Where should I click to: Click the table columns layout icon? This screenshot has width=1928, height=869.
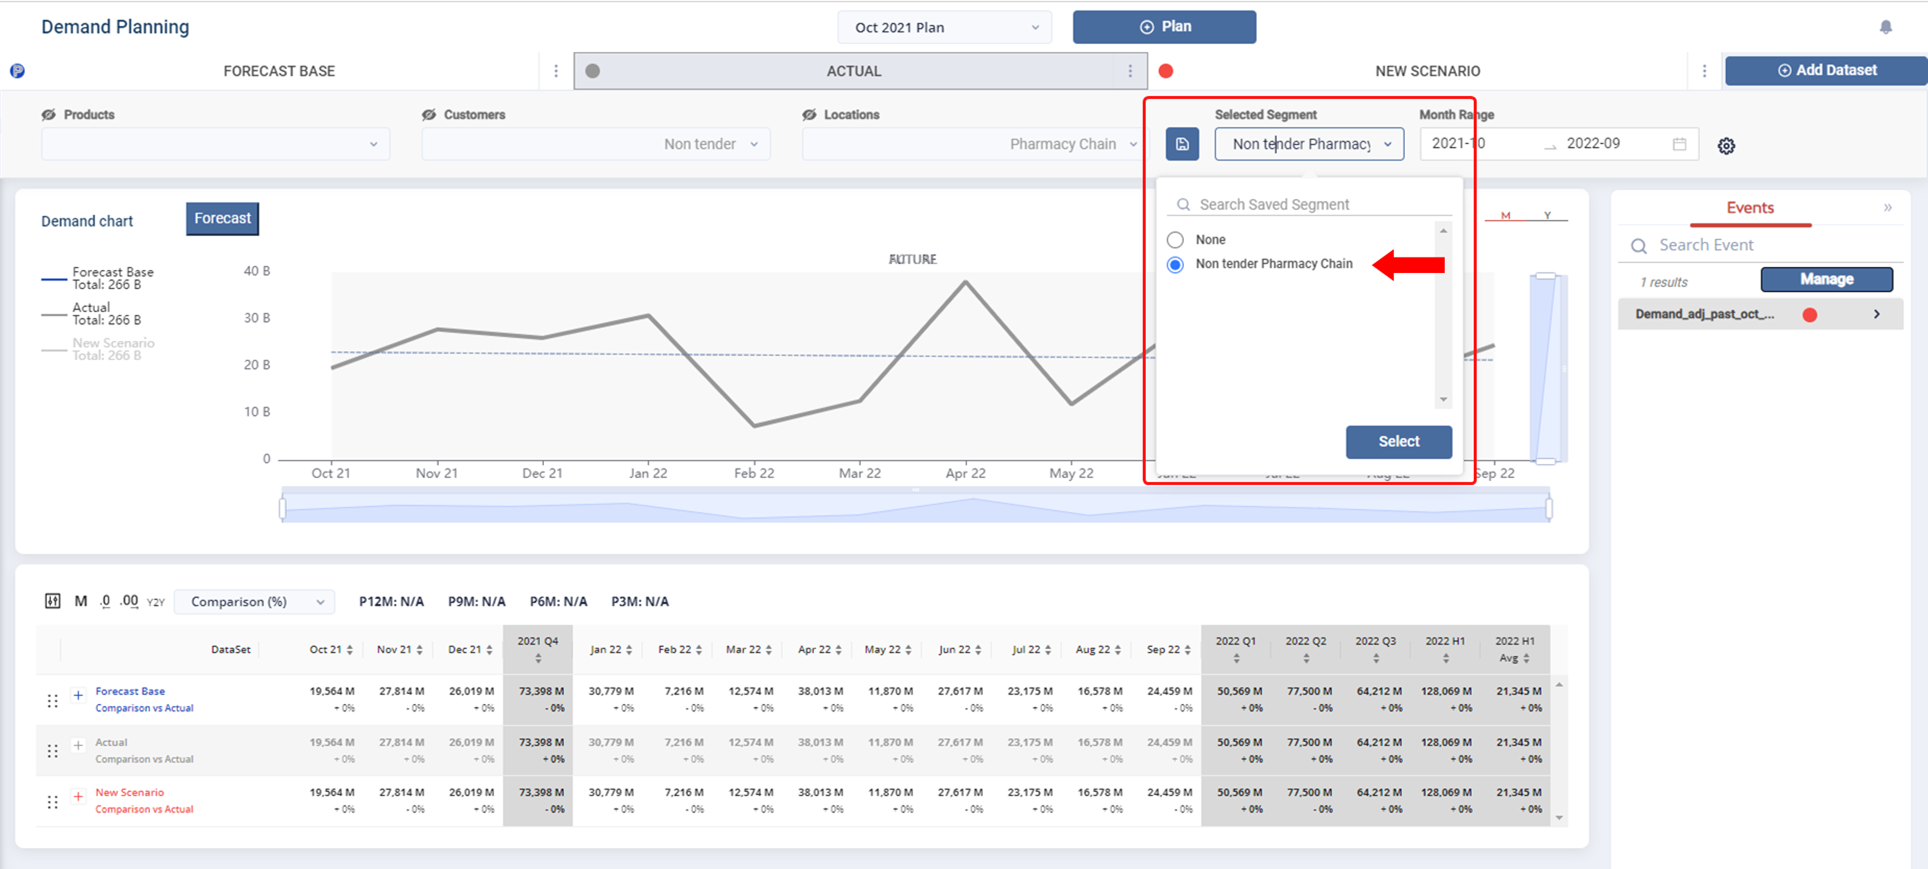click(52, 601)
